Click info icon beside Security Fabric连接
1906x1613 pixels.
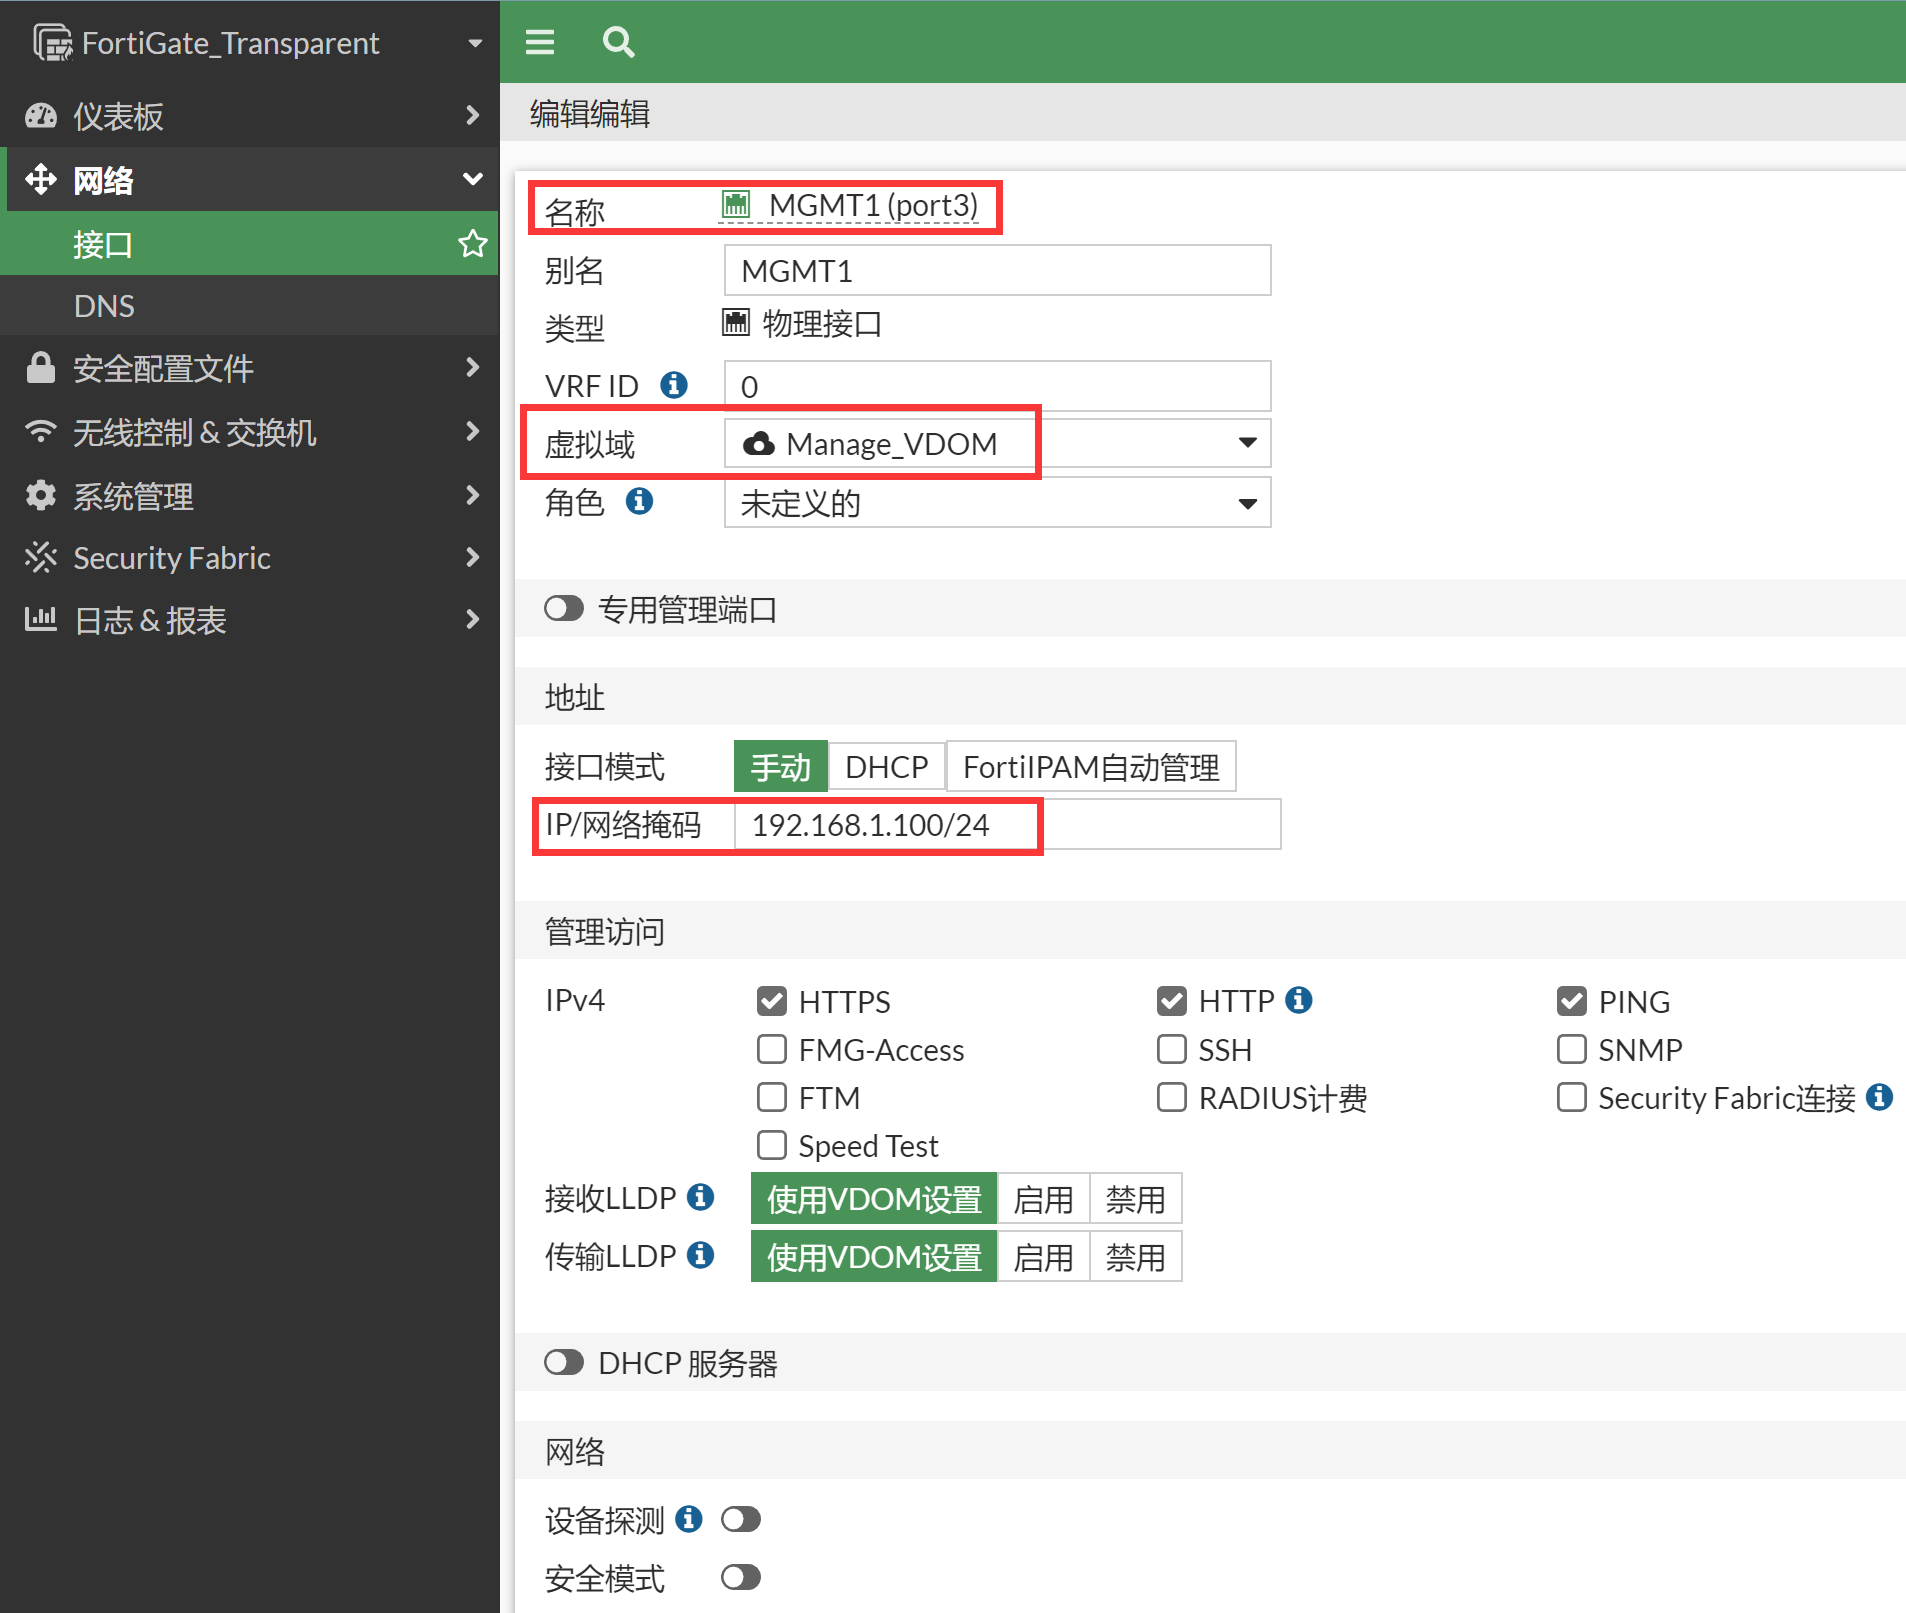click(1879, 1097)
